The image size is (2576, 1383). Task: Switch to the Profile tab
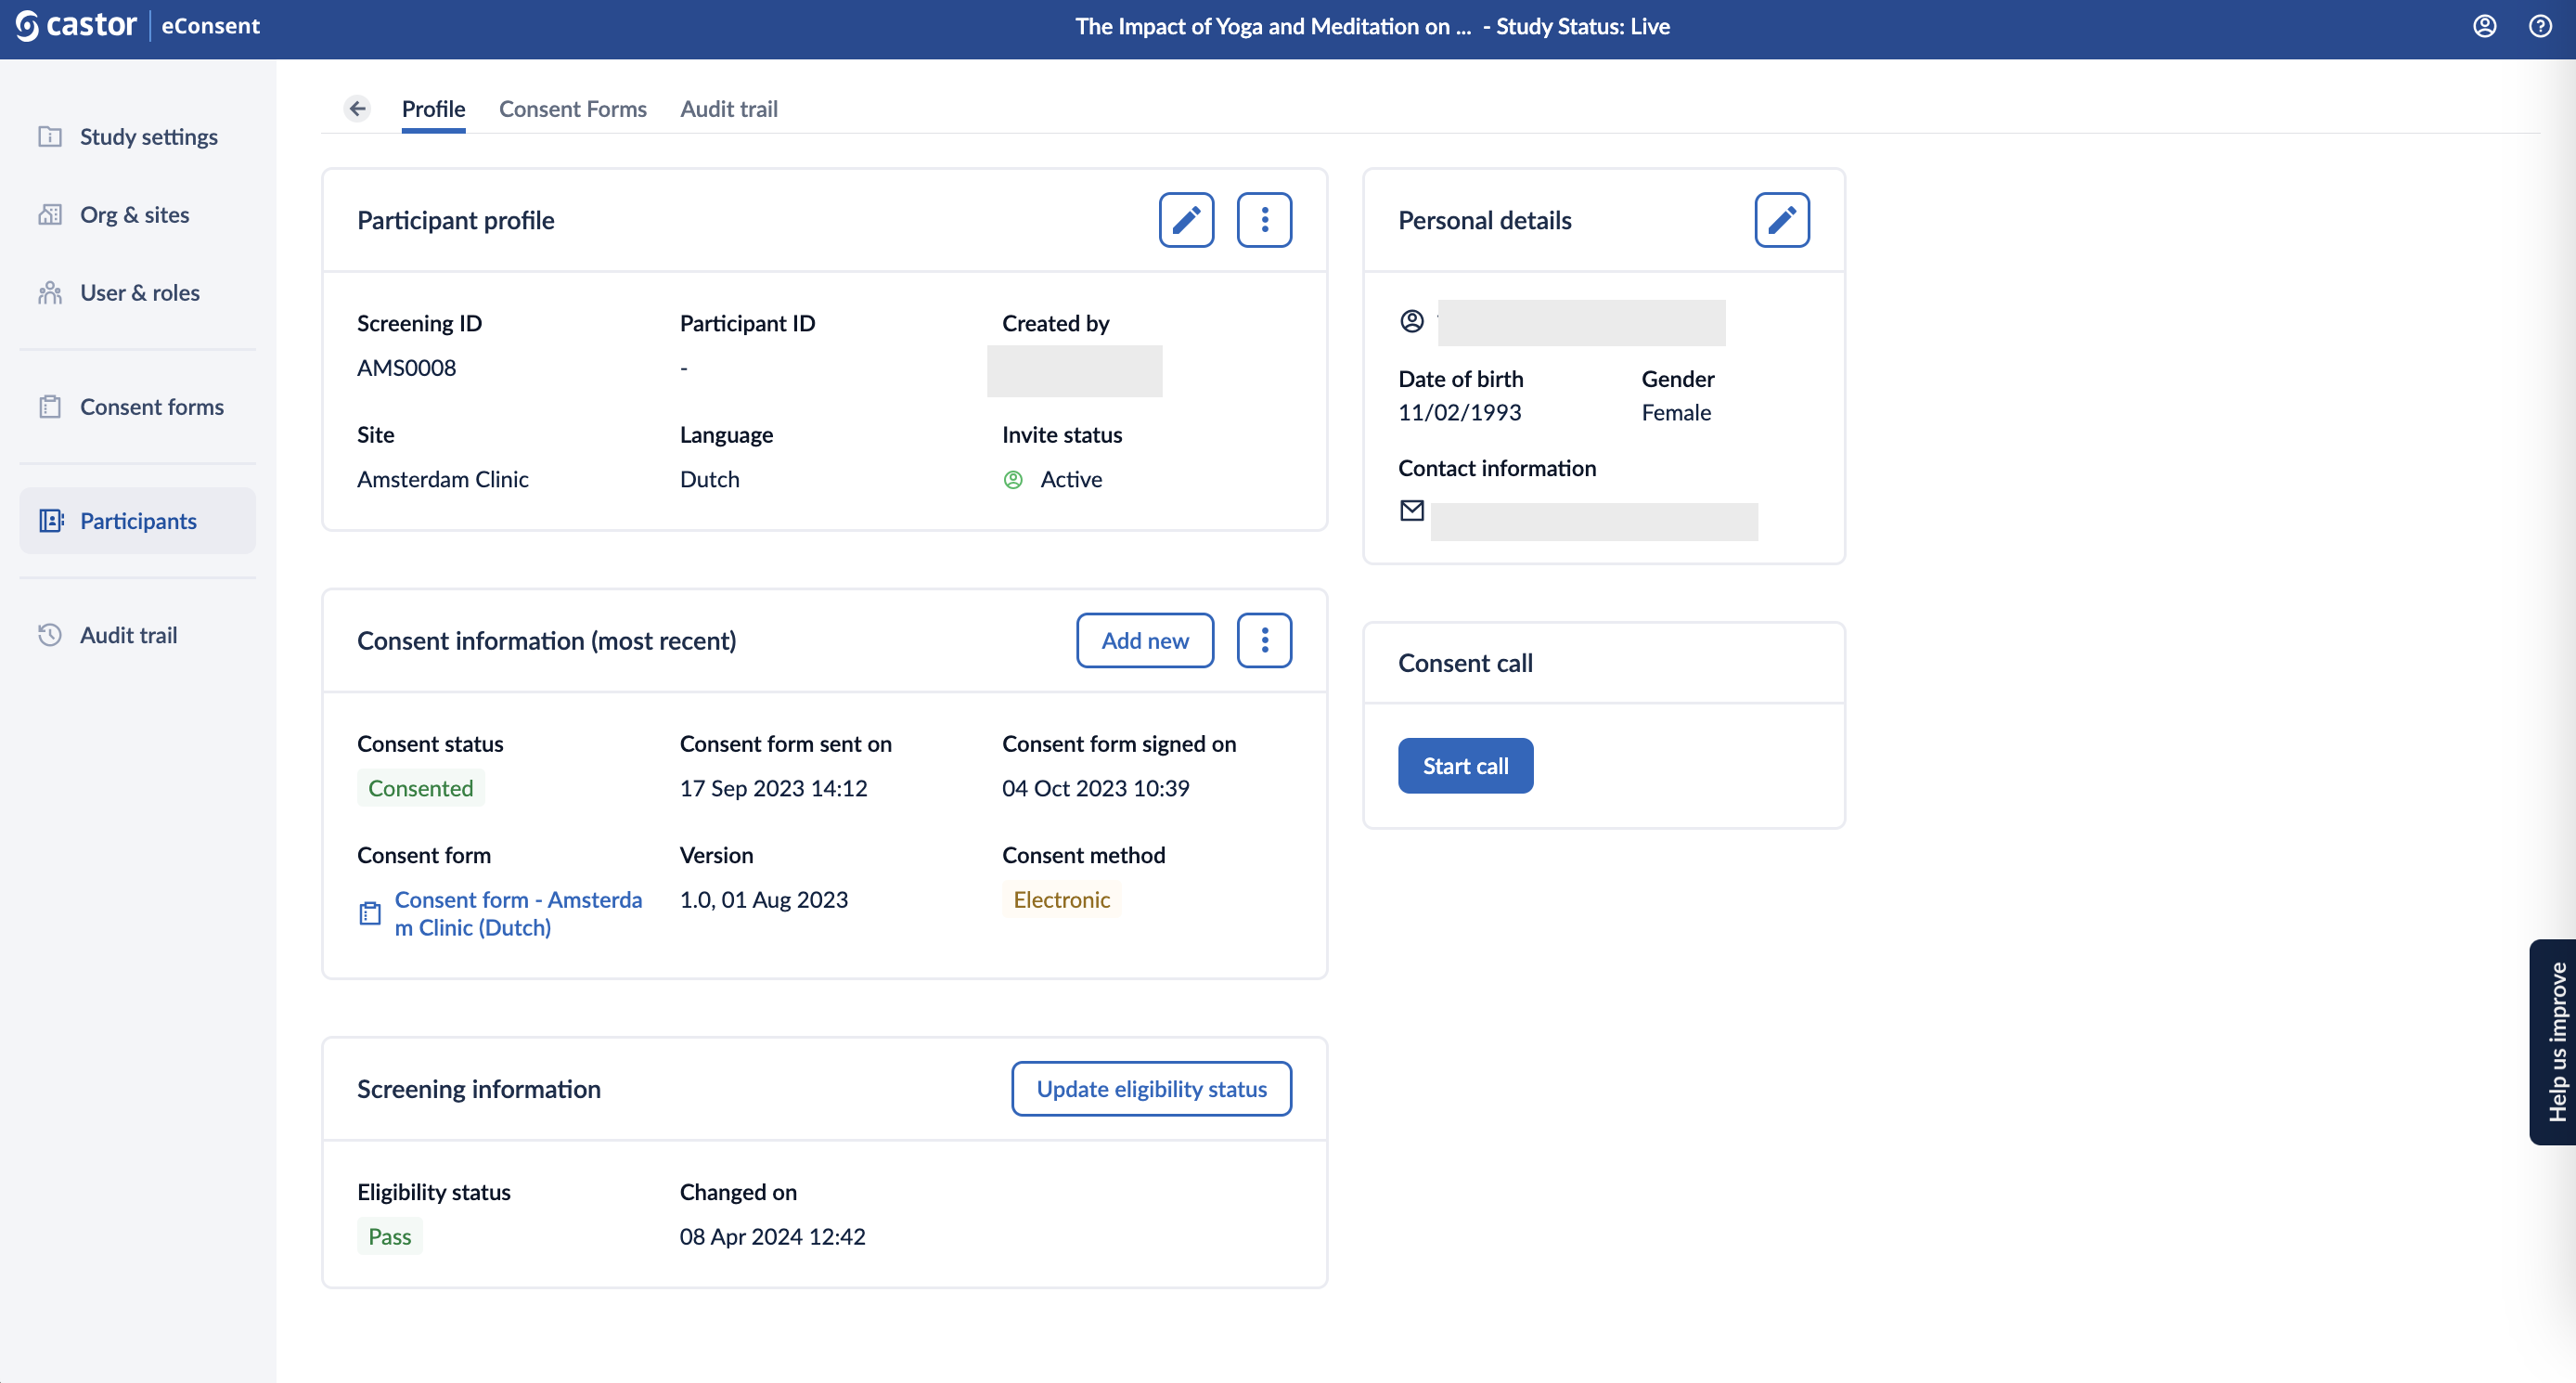click(433, 108)
